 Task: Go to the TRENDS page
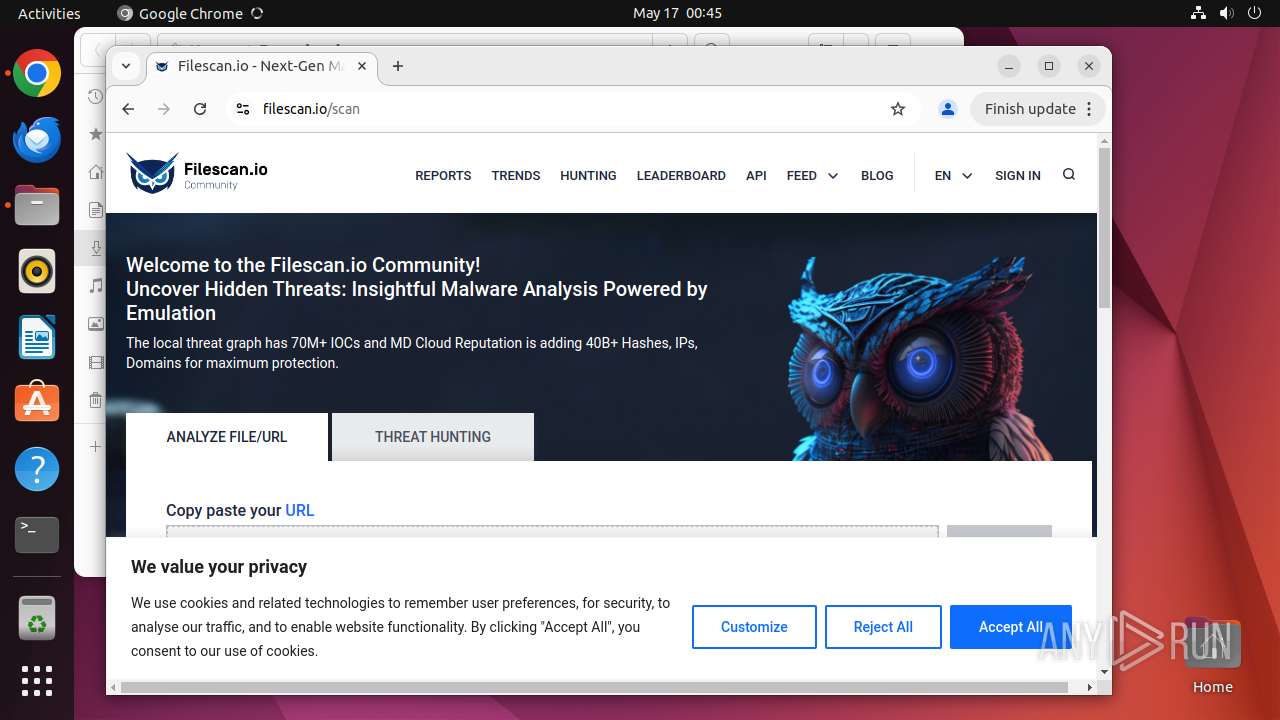[x=516, y=175]
